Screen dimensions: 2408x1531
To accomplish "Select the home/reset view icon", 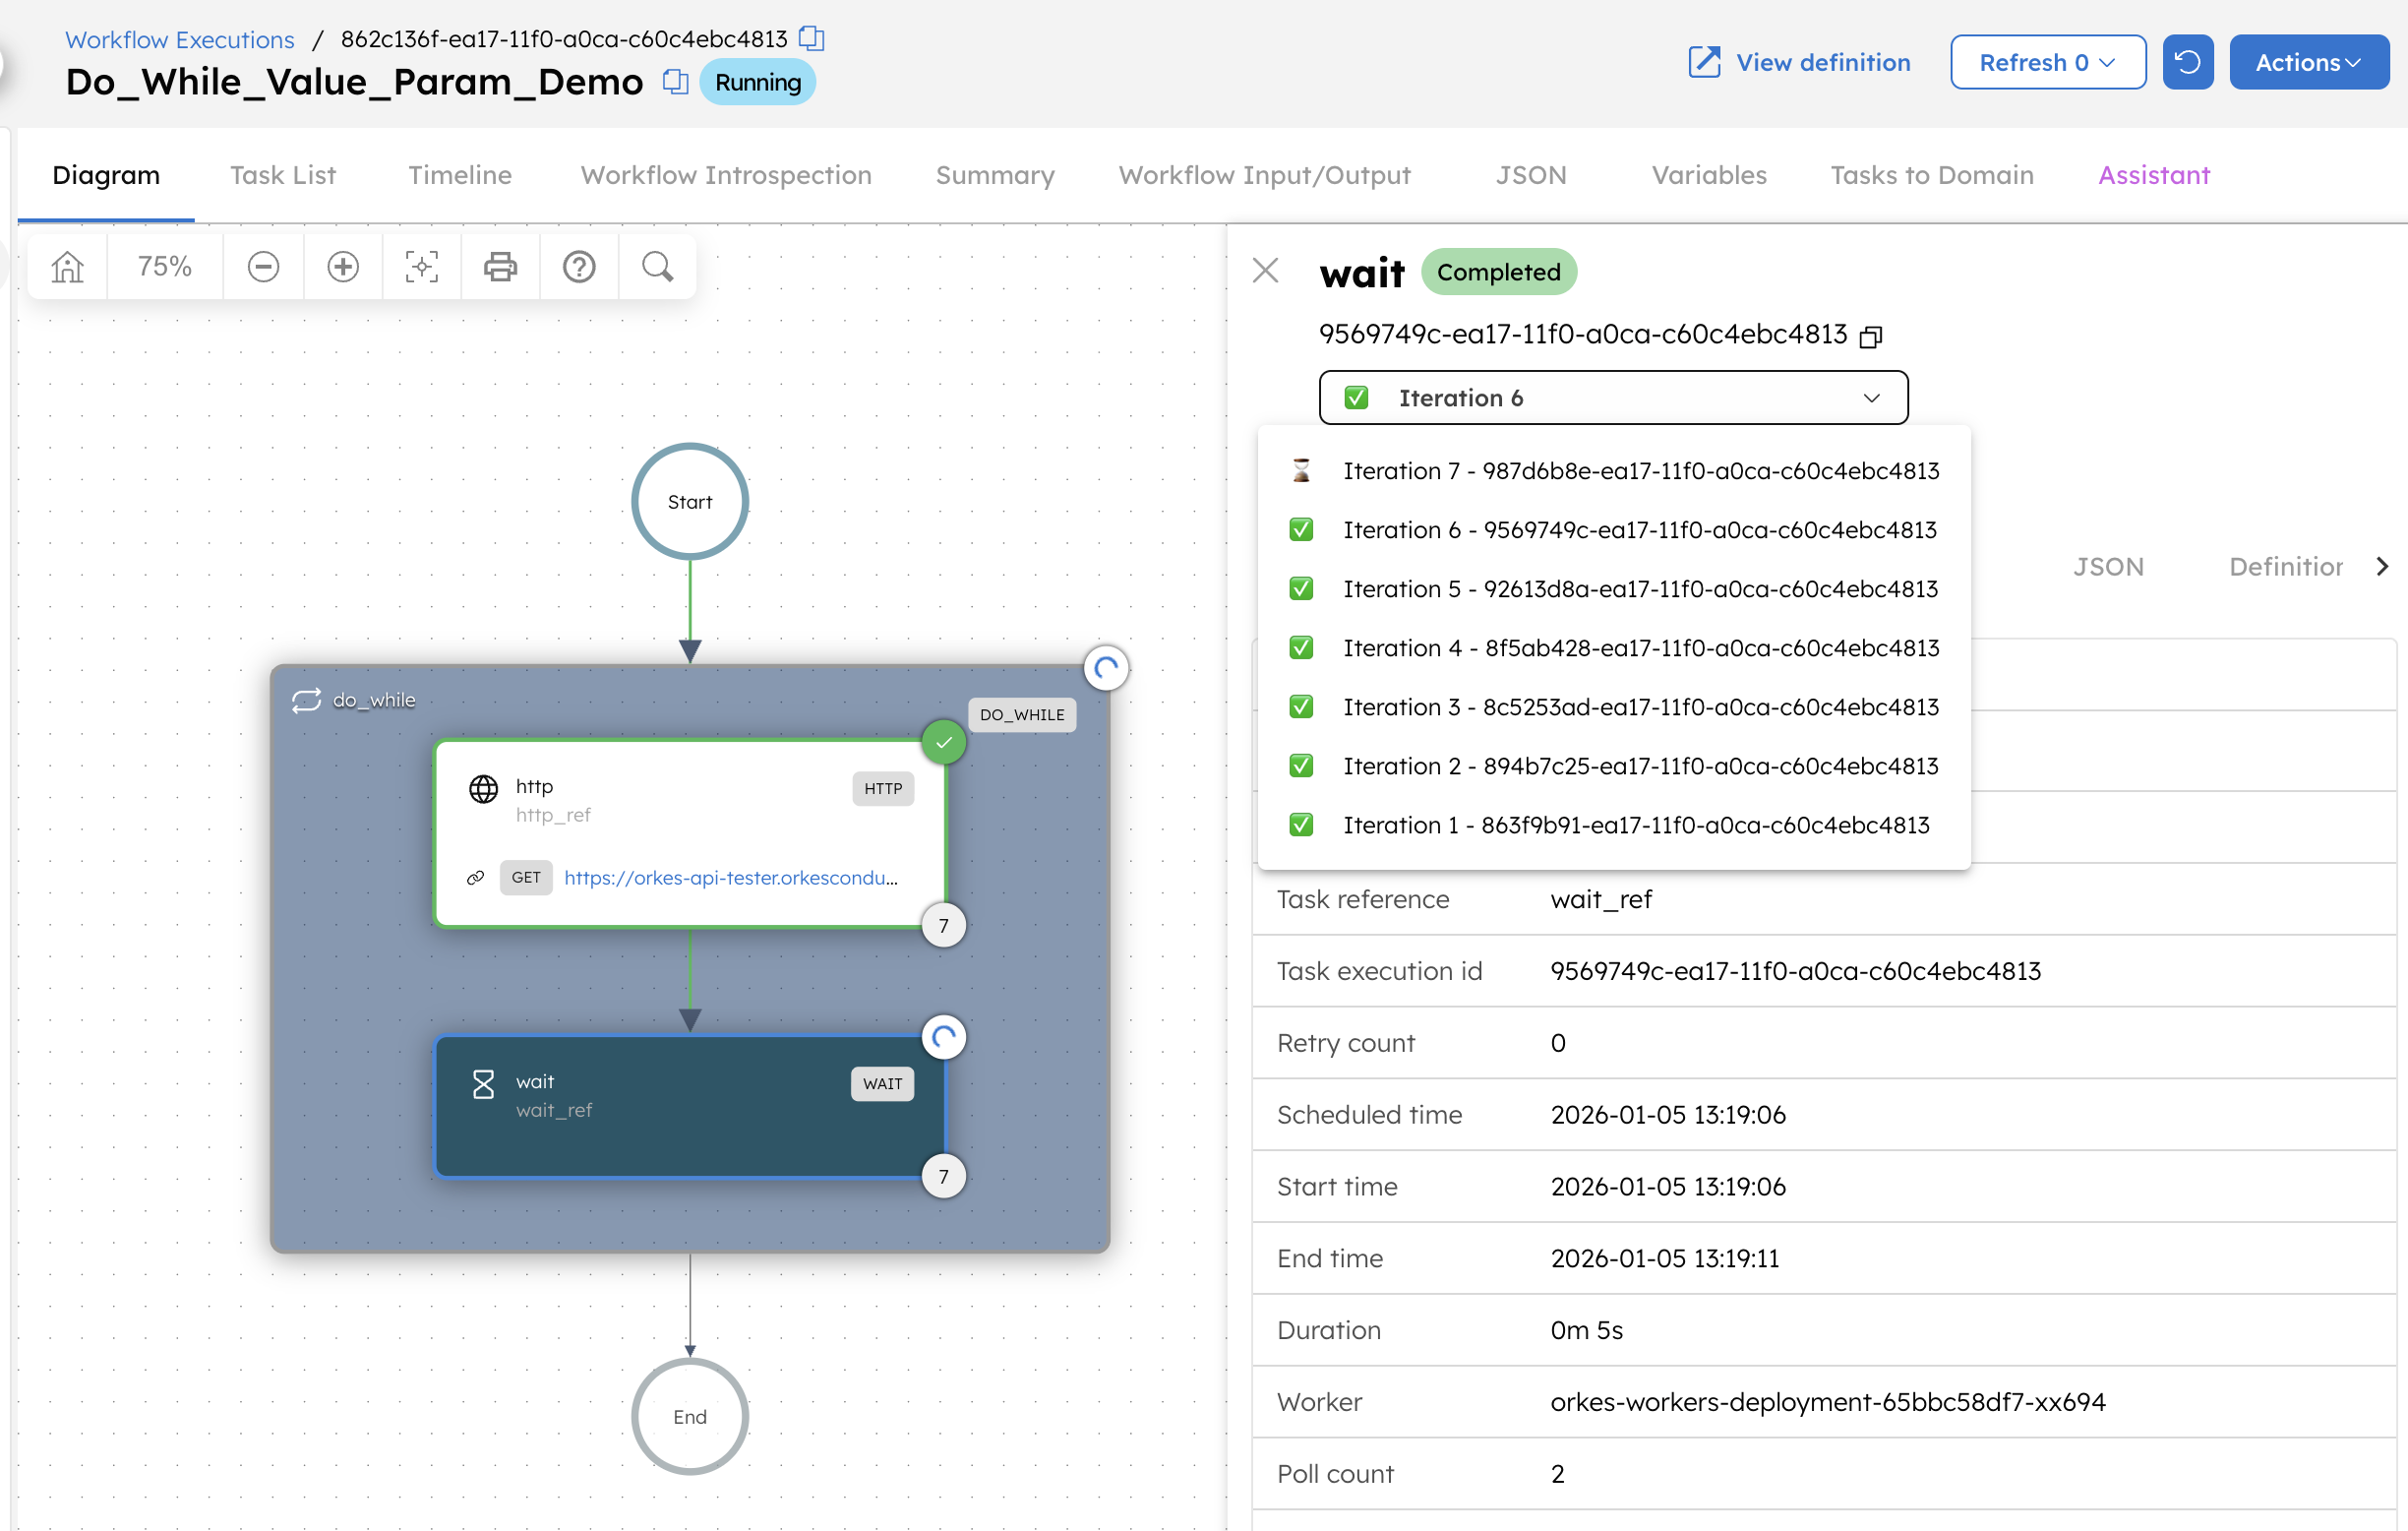I will click(66, 266).
